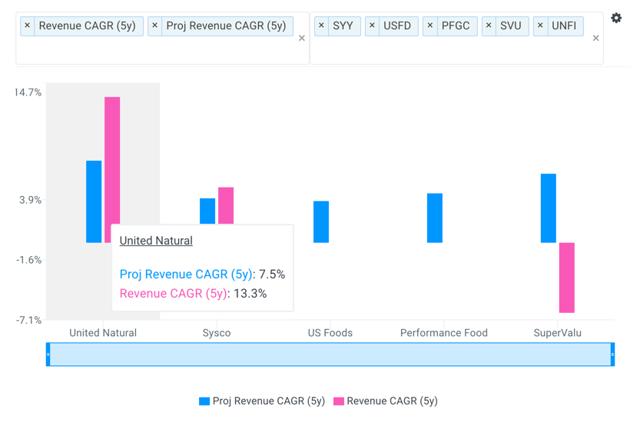This screenshot has height=423, width=640.
Task: Click the PFGC ticker label
Action: [456, 26]
